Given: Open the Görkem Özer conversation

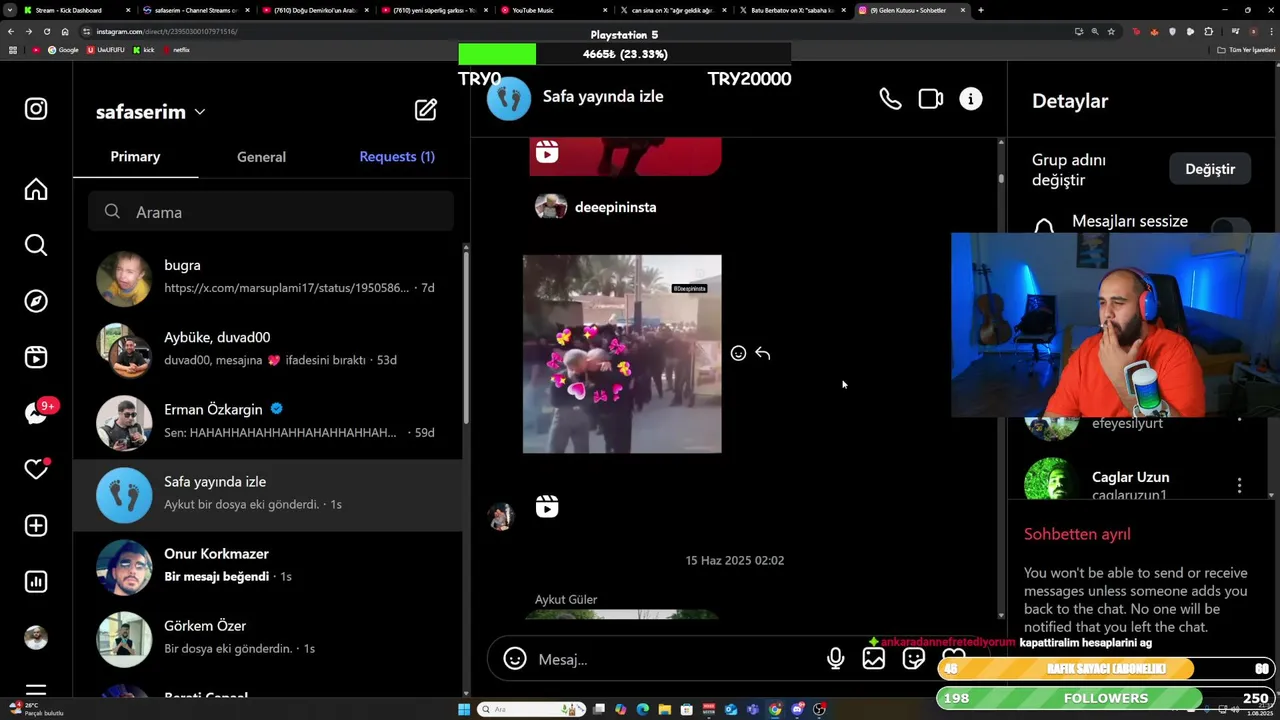Looking at the screenshot, I should pyautogui.click(x=268, y=639).
